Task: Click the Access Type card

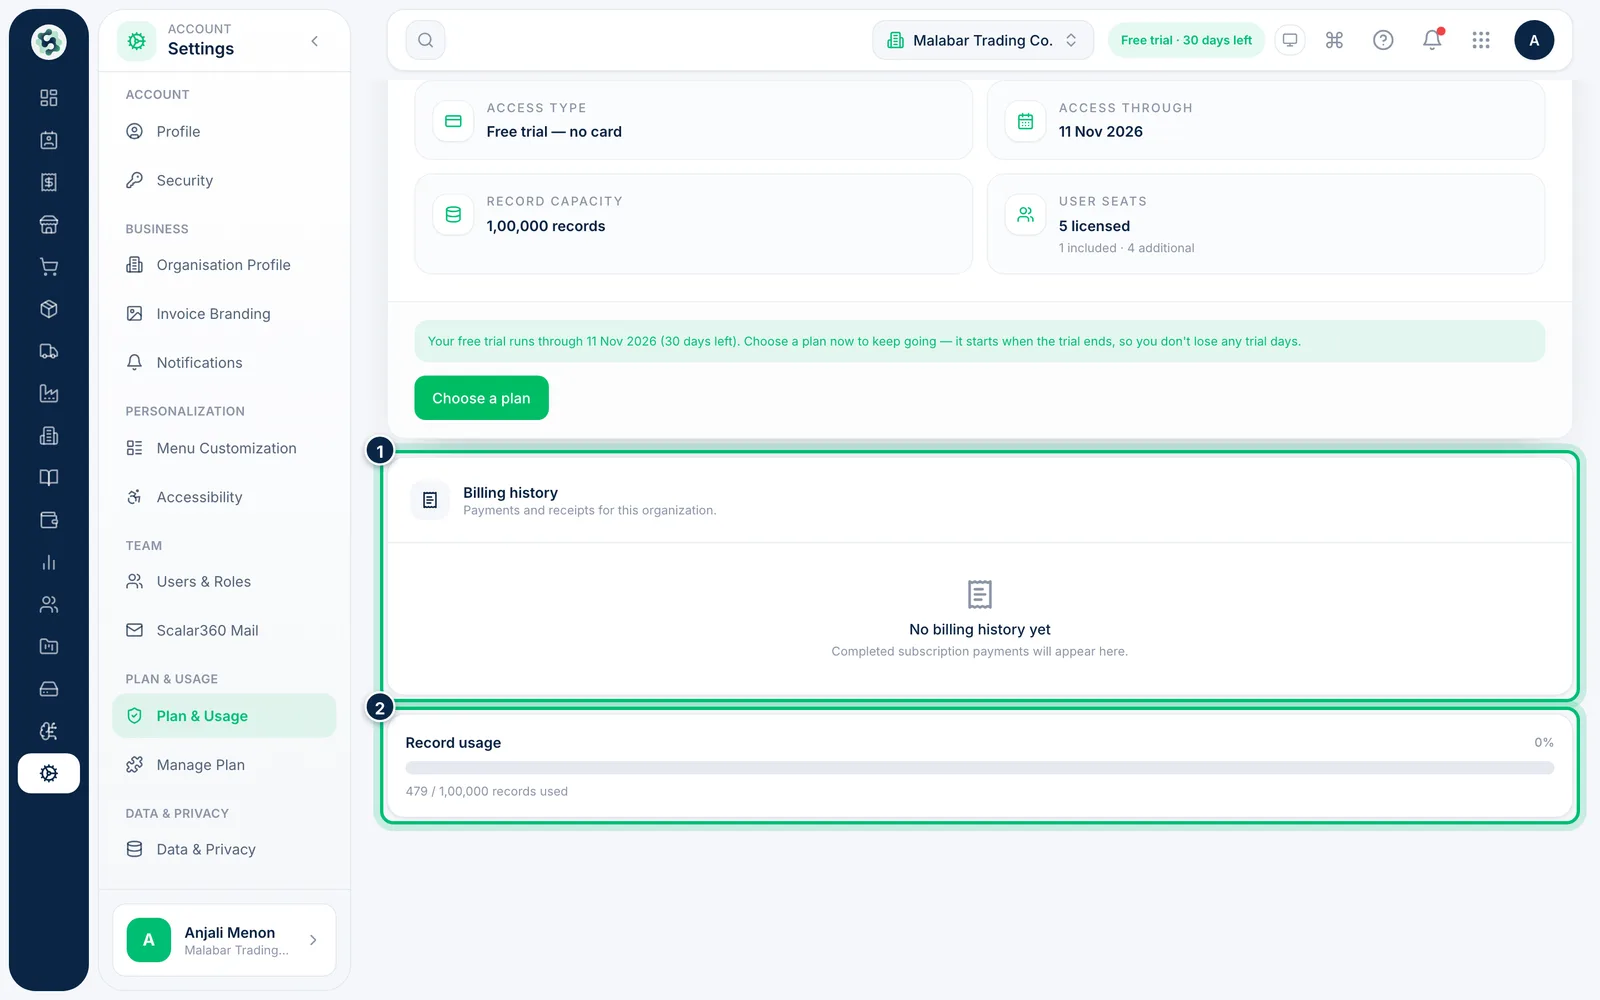Action: click(694, 120)
